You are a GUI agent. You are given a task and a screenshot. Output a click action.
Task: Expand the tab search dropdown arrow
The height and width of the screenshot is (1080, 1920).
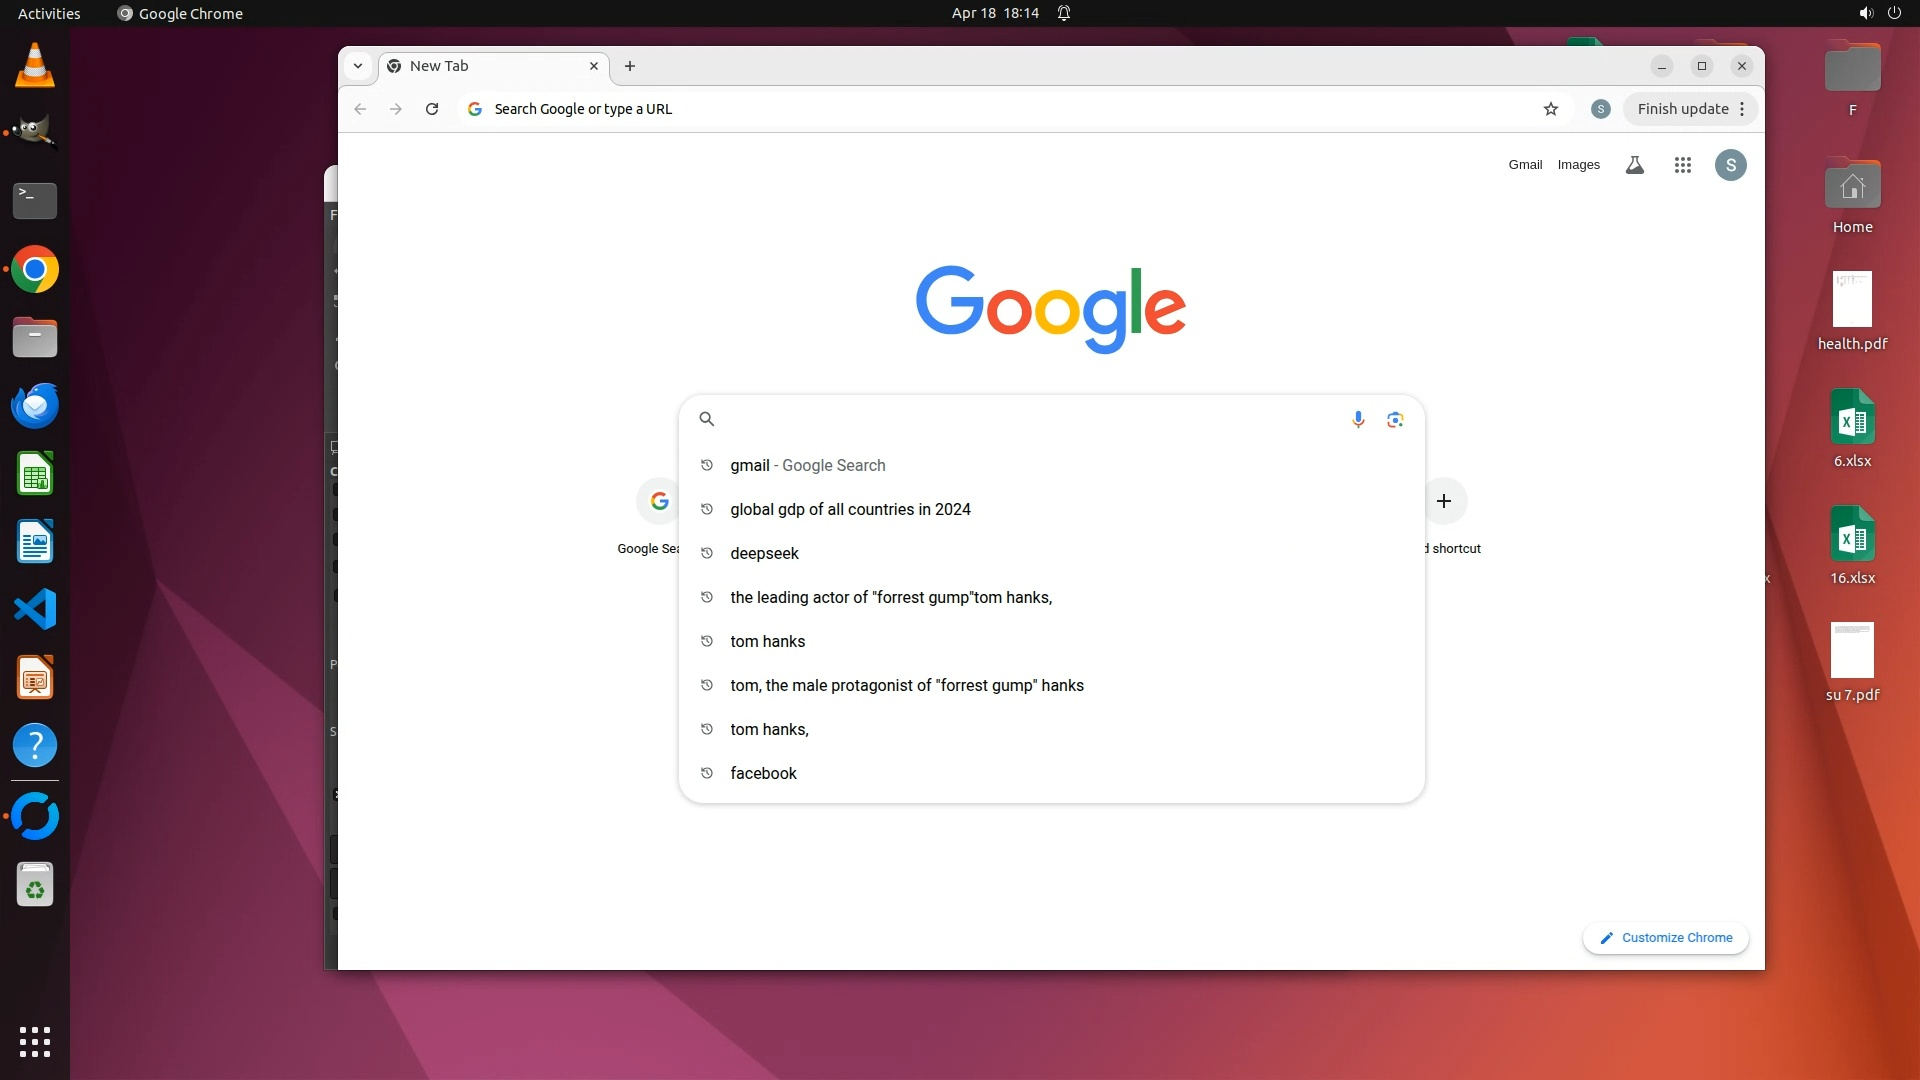(x=358, y=66)
